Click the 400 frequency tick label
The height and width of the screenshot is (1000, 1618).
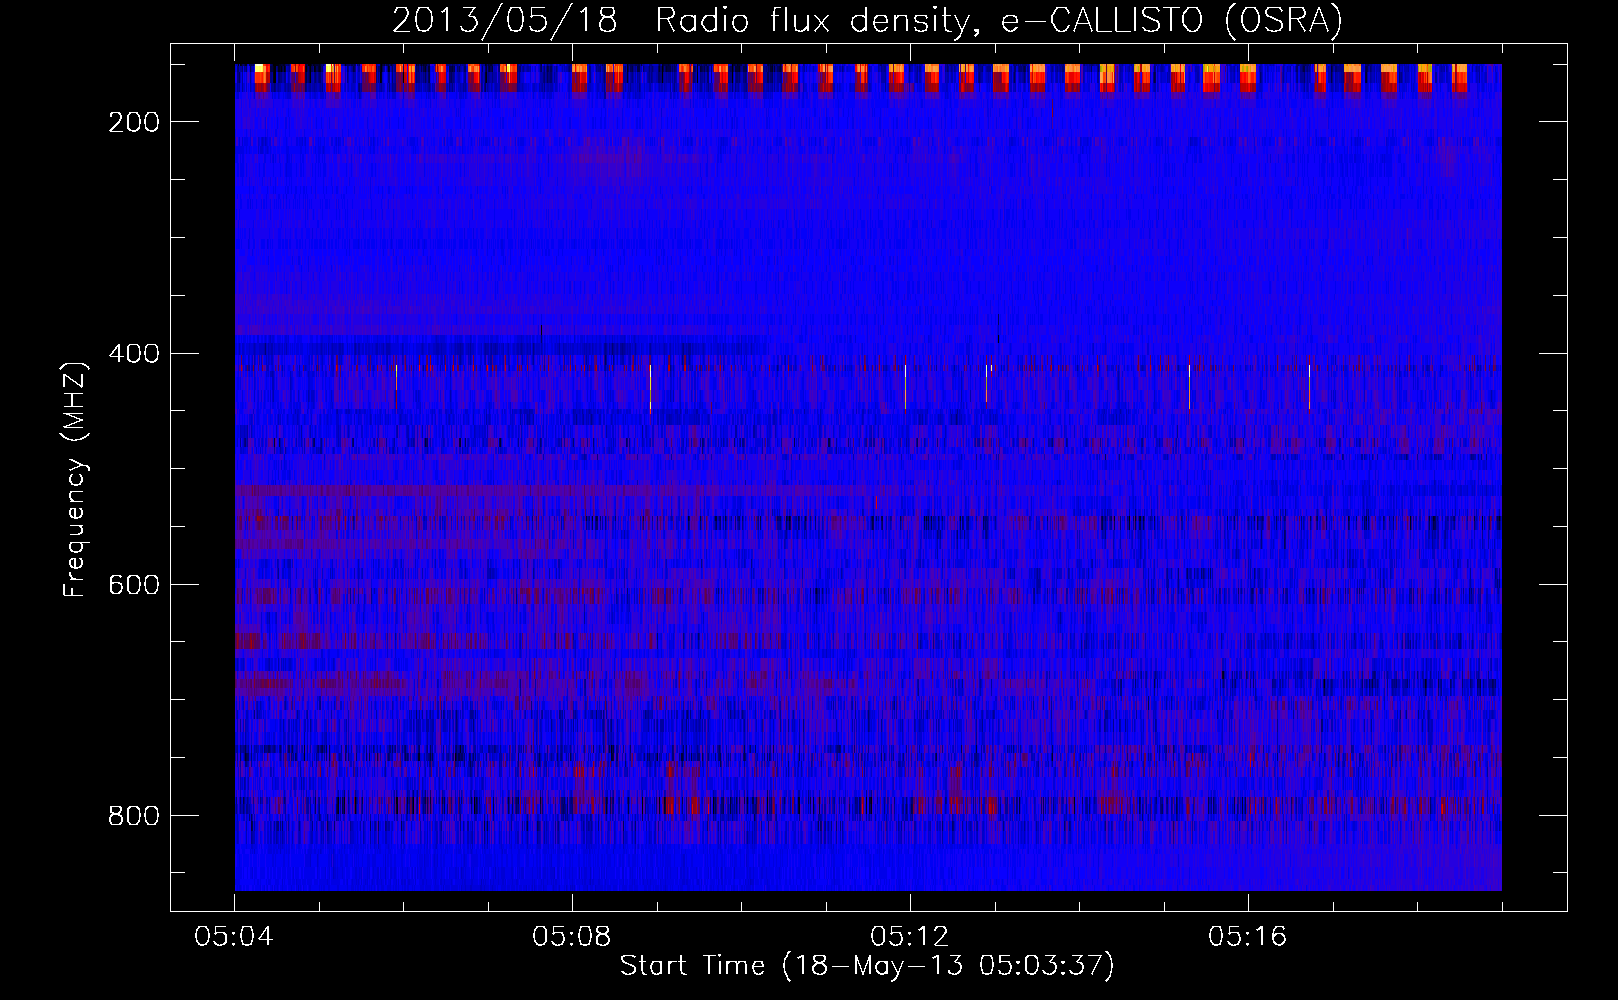click(134, 354)
